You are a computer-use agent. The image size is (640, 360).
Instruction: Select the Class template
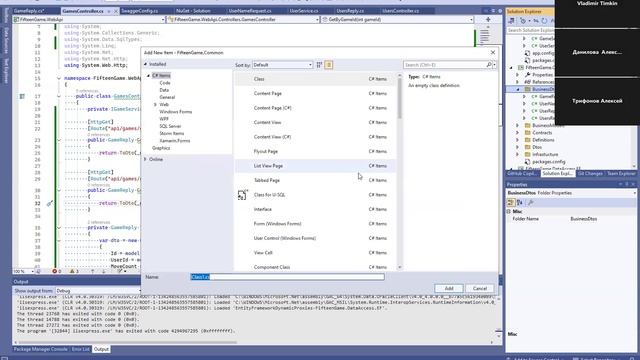pyautogui.click(x=315, y=79)
